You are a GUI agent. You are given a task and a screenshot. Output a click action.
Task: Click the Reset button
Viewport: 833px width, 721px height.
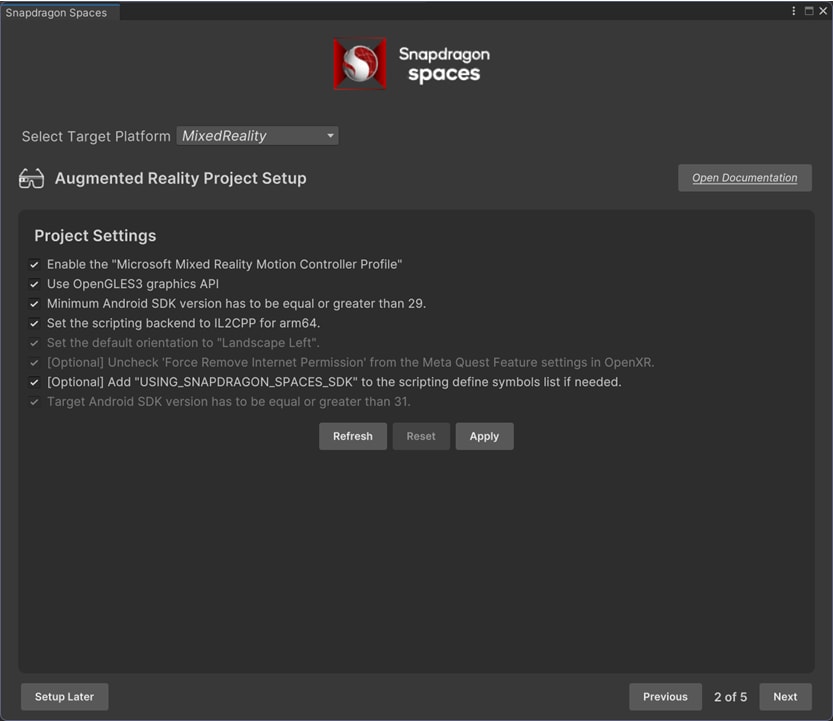(421, 436)
